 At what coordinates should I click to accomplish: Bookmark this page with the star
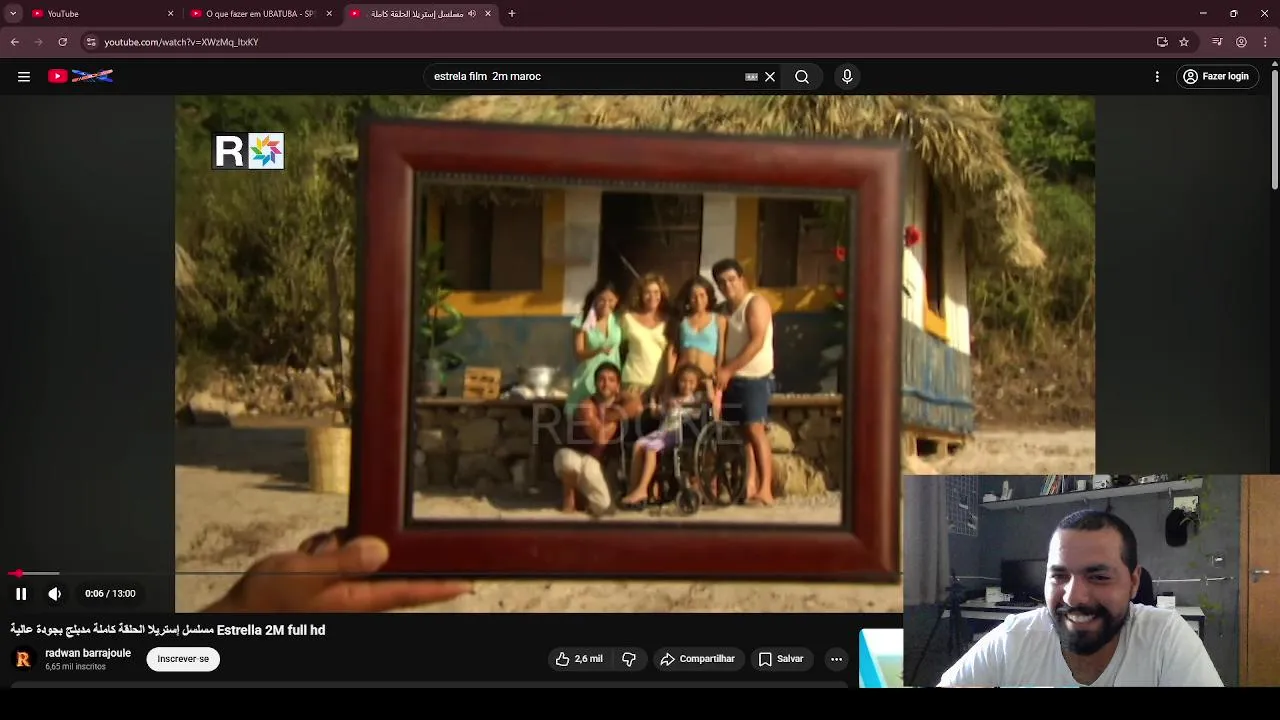click(x=1184, y=42)
